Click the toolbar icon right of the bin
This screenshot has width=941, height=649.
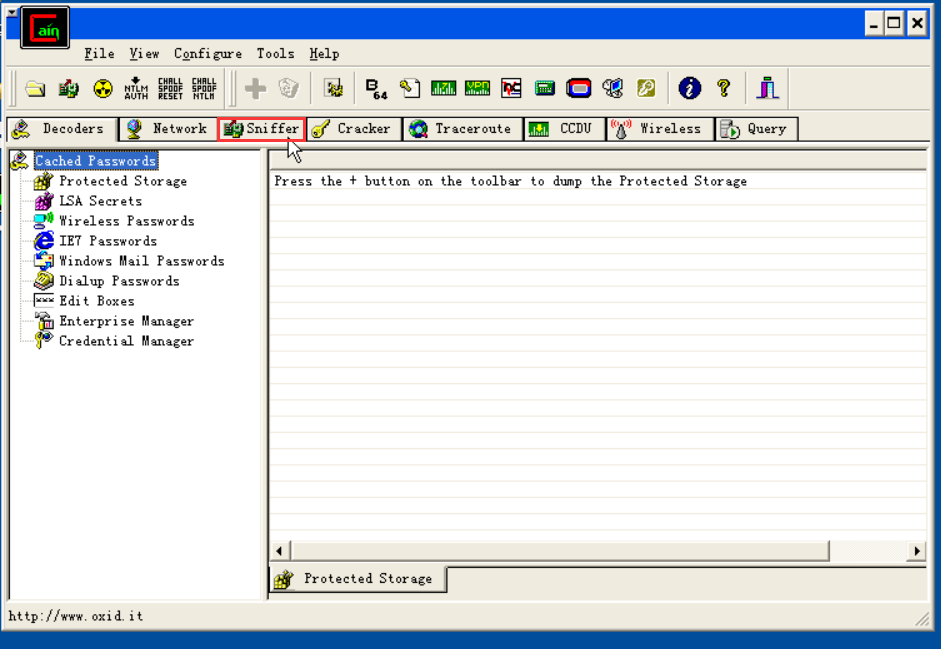(x=333, y=88)
